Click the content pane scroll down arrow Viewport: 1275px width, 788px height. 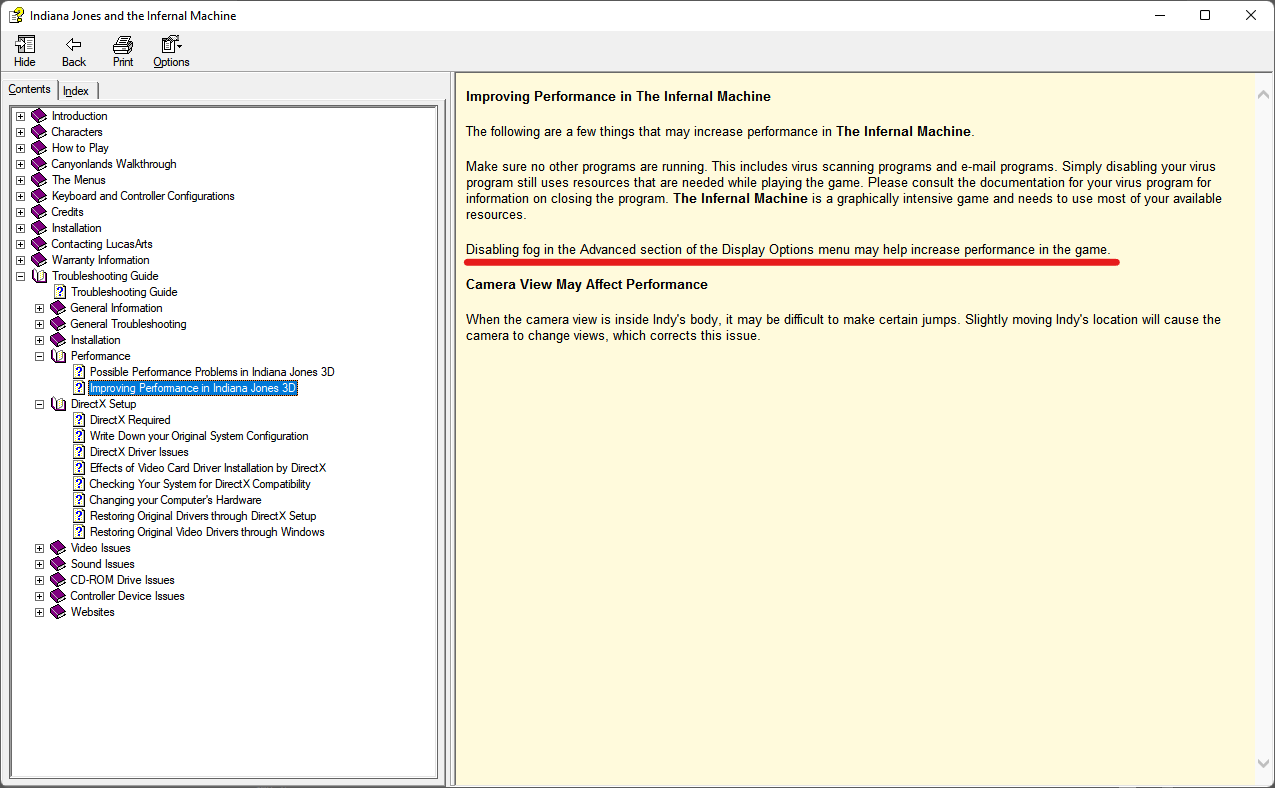1264,763
